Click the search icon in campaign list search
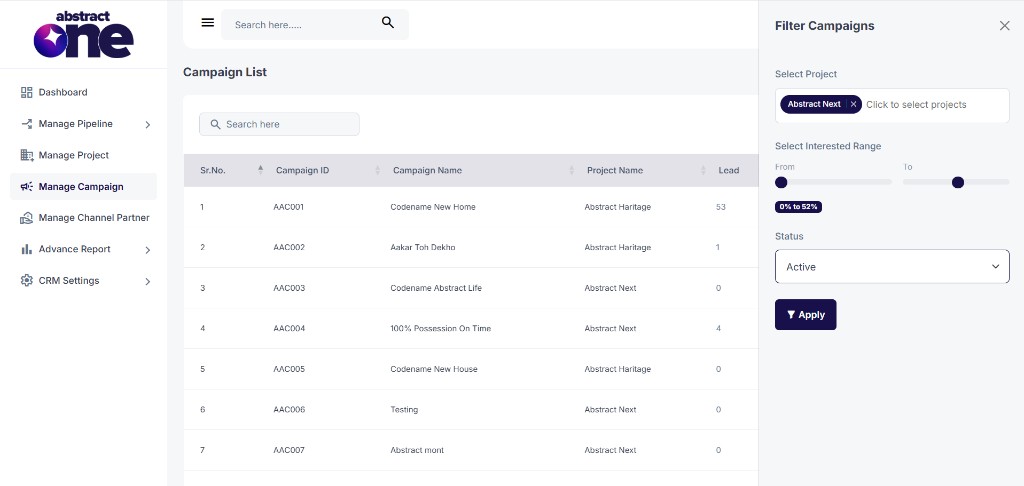Screen dimensions: 1024x486 click(216, 124)
